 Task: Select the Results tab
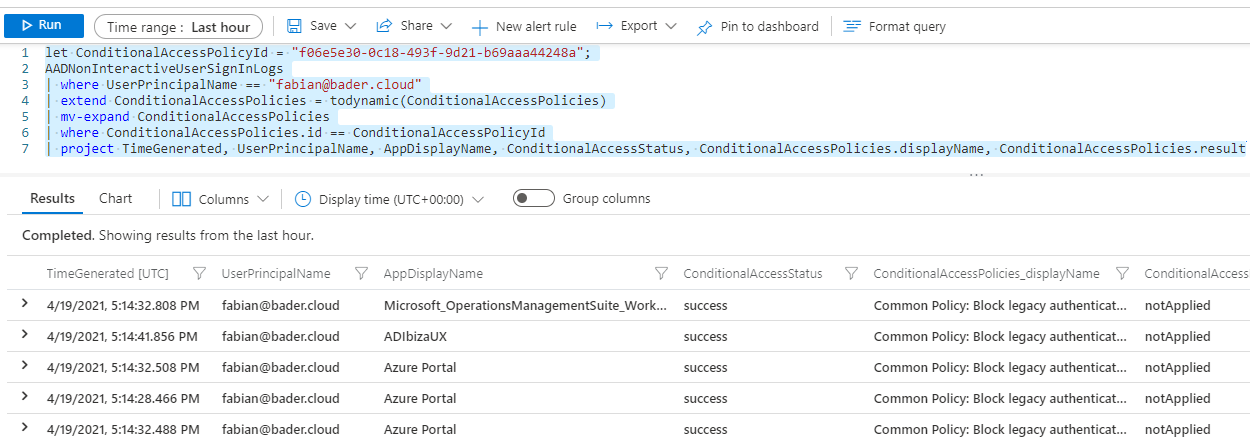click(52, 198)
